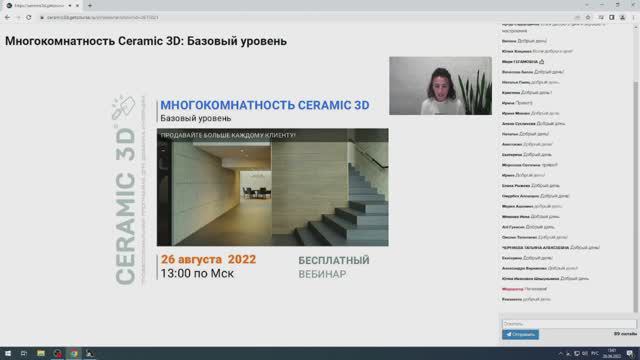This screenshot has width=640, height=360.
Task: Click the online viewers counter
Action: pyautogui.click(x=625, y=334)
